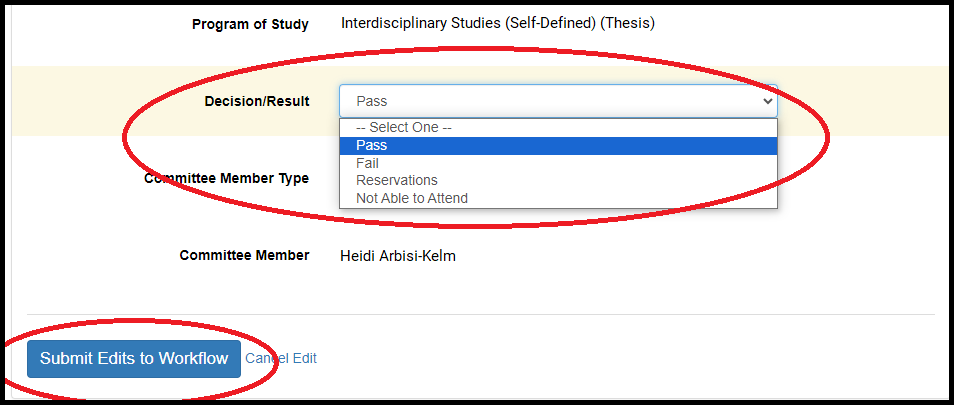
Task: Click the Decision/Result dropdown chevron arrow
Action: click(767, 101)
